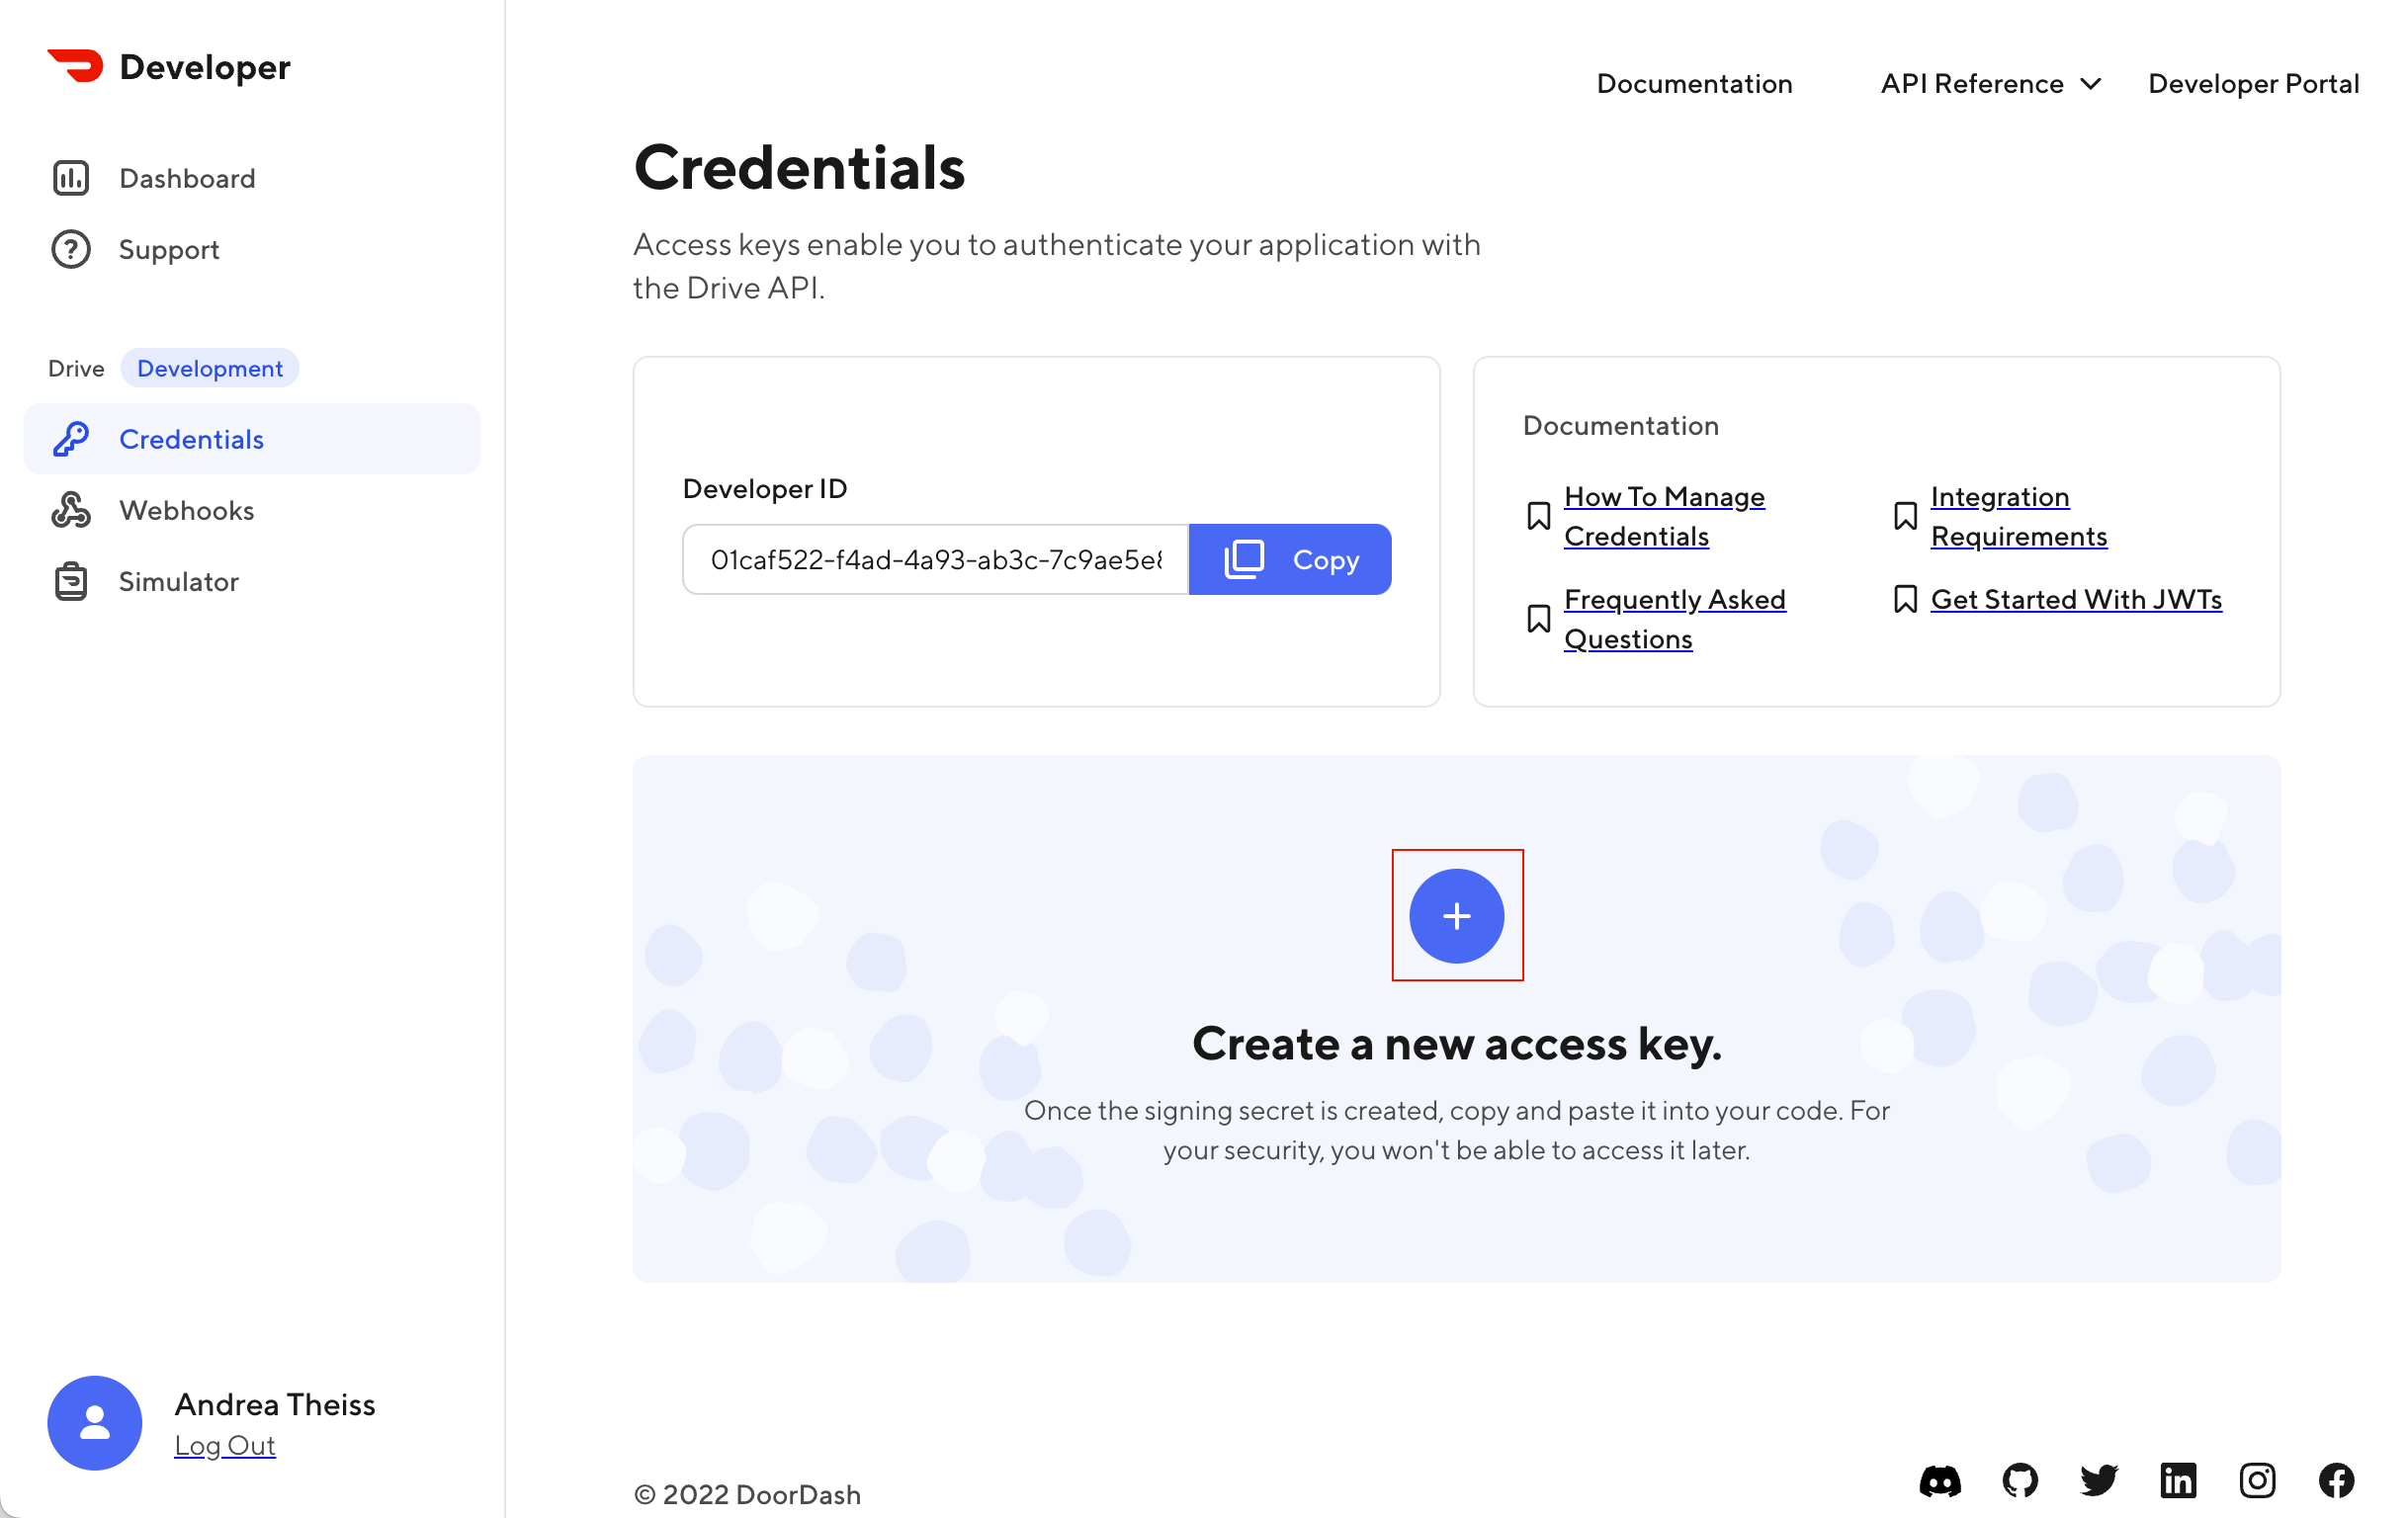Screen dimensions: 2408x1518
Task: Click the Dashboard icon in sidebar
Action: point(68,177)
